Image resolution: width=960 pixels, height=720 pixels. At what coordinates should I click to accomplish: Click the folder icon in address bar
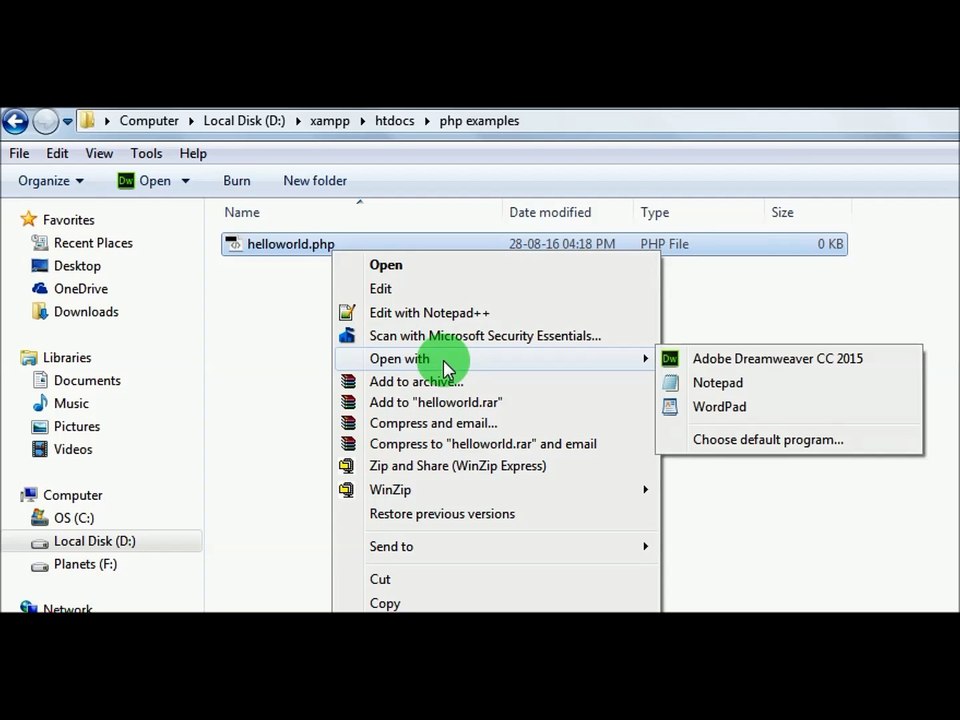pyautogui.click(x=88, y=120)
